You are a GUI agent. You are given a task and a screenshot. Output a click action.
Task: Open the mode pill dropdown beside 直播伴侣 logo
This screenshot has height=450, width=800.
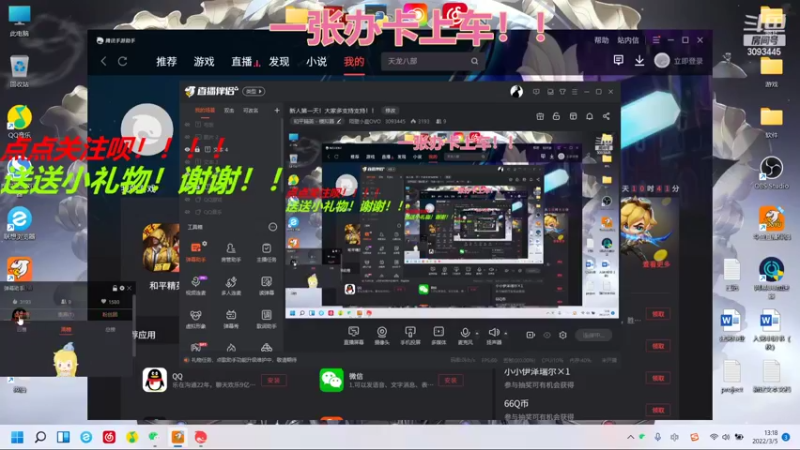(x=254, y=91)
